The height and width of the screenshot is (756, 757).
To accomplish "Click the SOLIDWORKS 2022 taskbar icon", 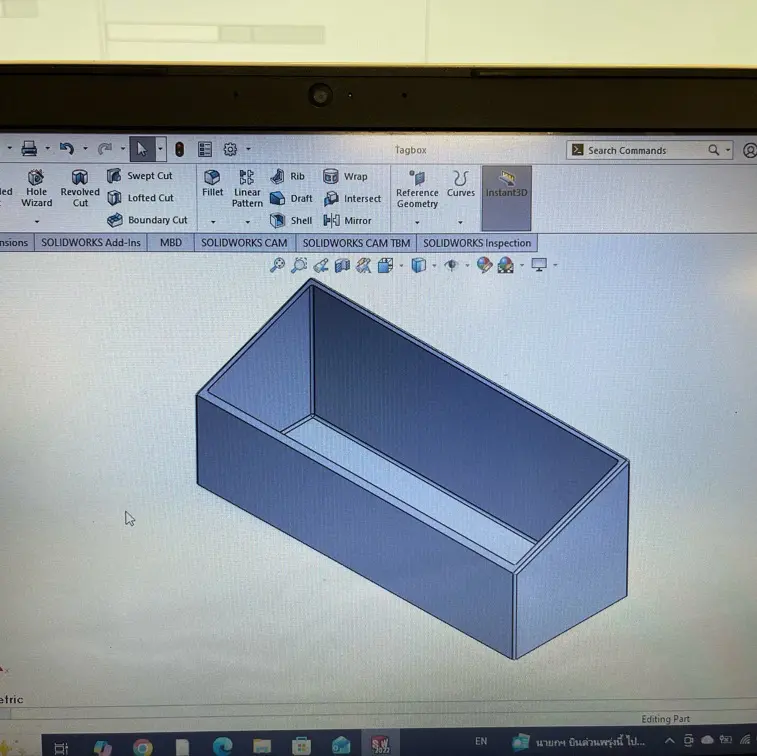I will click(x=380, y=745).
